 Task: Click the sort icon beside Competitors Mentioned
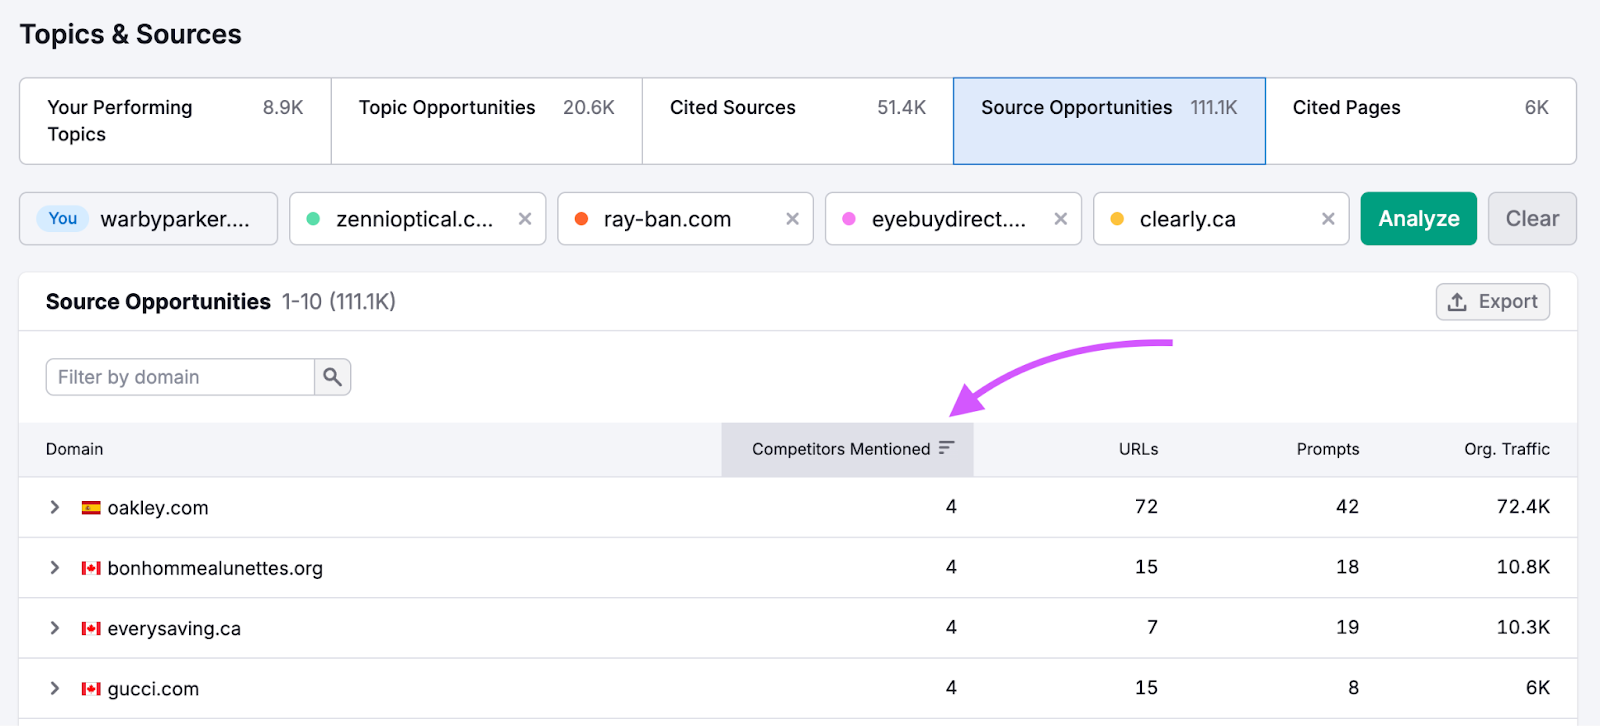click(946, 448)
